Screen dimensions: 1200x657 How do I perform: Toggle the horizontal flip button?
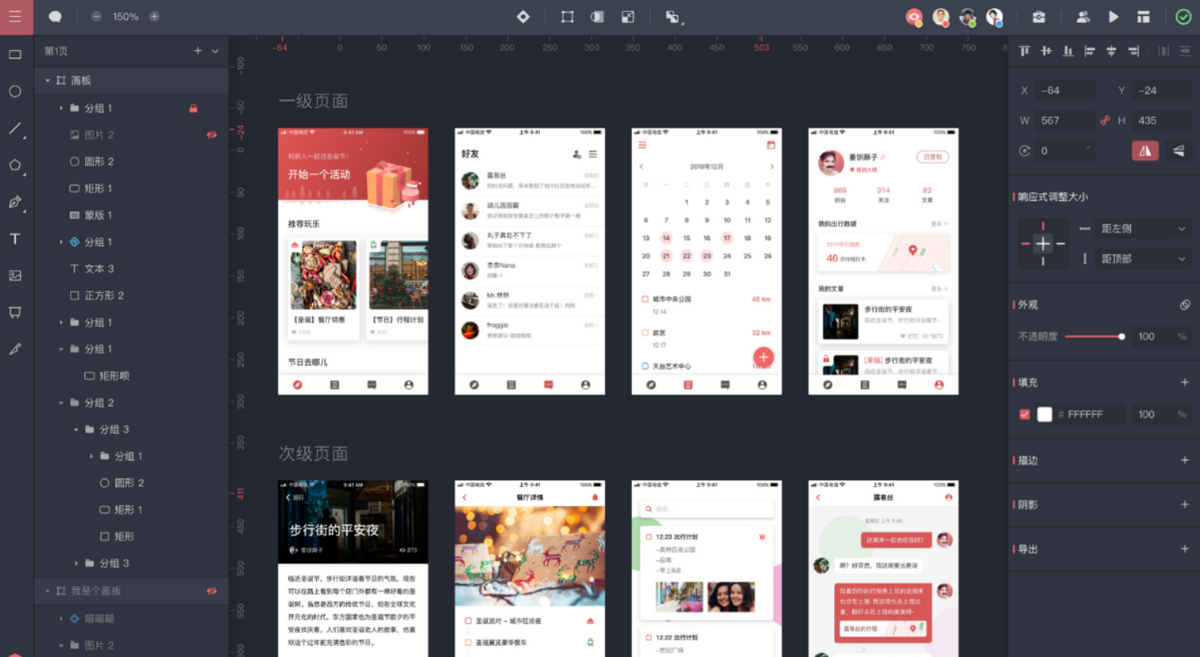(1145, 150)
